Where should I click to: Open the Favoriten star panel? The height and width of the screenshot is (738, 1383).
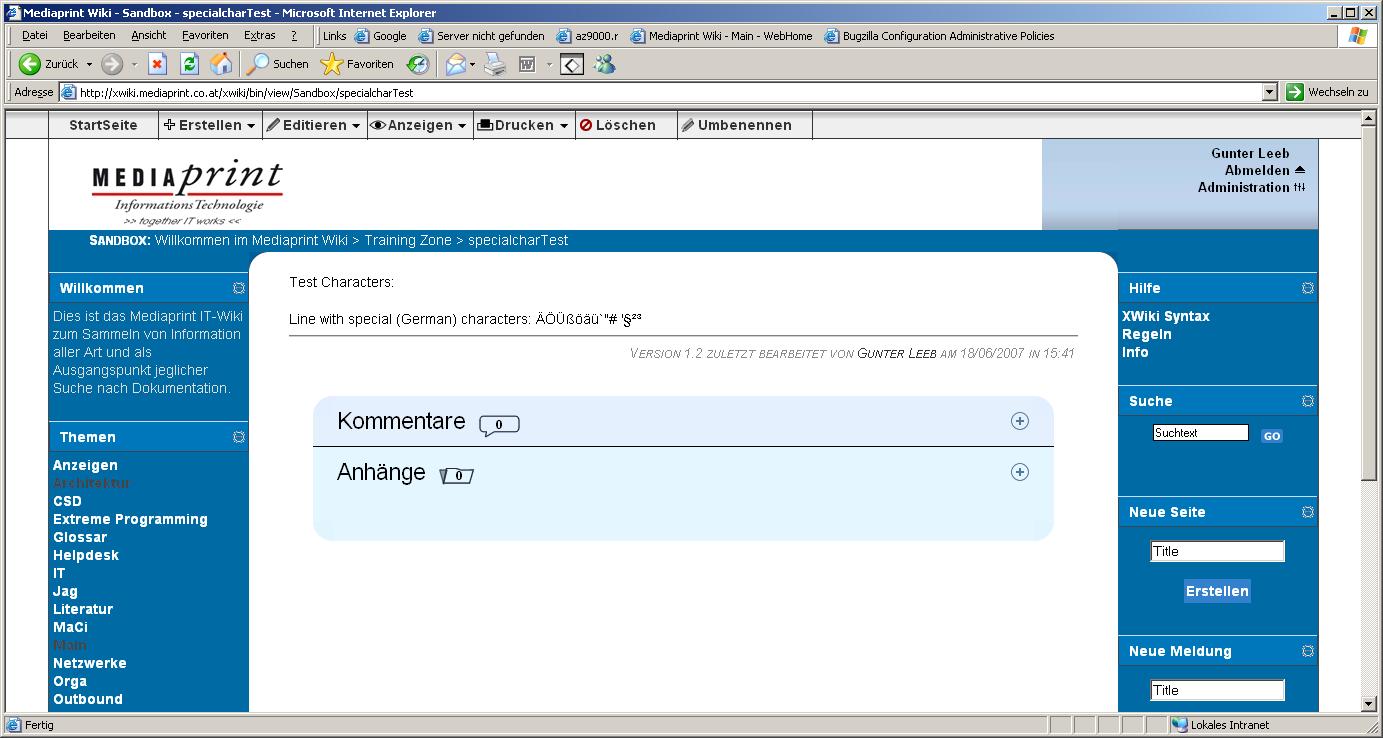click(x=357, y=64)
